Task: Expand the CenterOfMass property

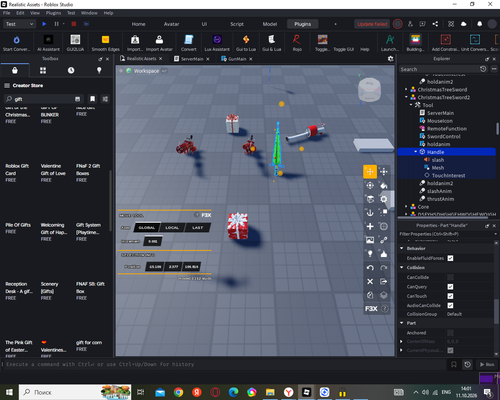Action: click(401, 341)
